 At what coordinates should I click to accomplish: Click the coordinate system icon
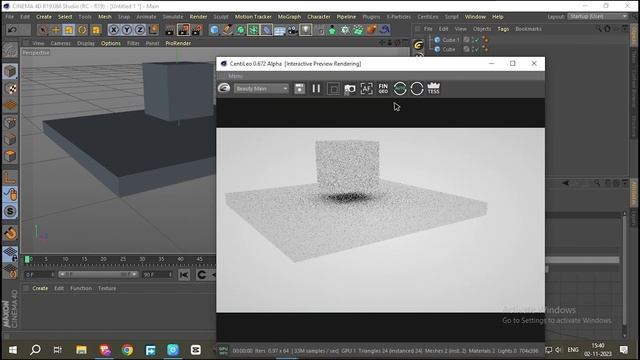(153, 30)
